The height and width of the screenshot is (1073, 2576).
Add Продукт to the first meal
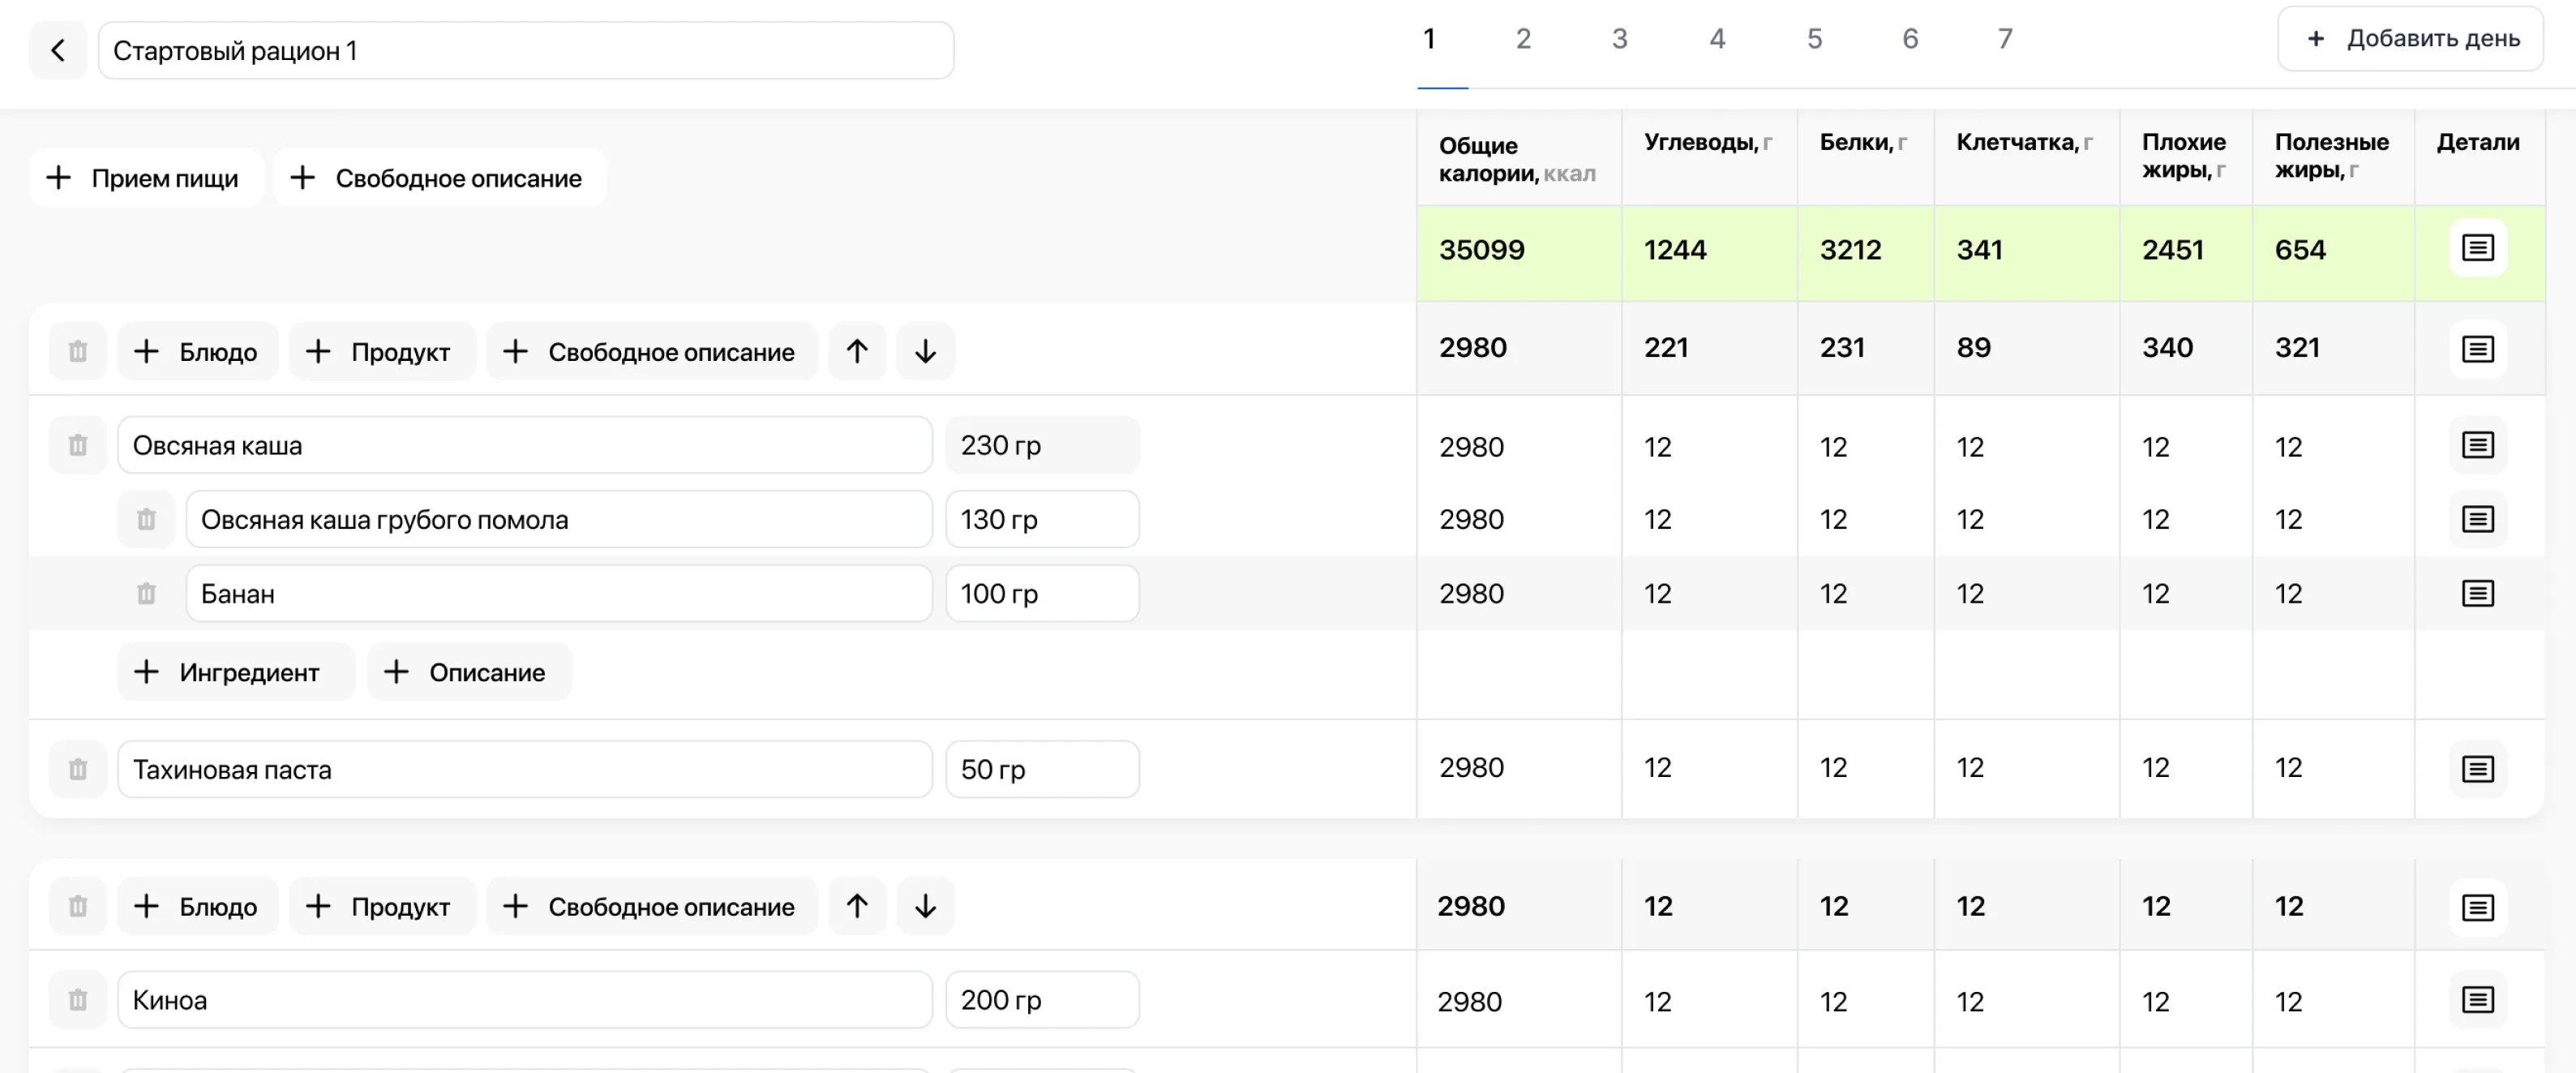pyautogui.click(x=382, y=351)
